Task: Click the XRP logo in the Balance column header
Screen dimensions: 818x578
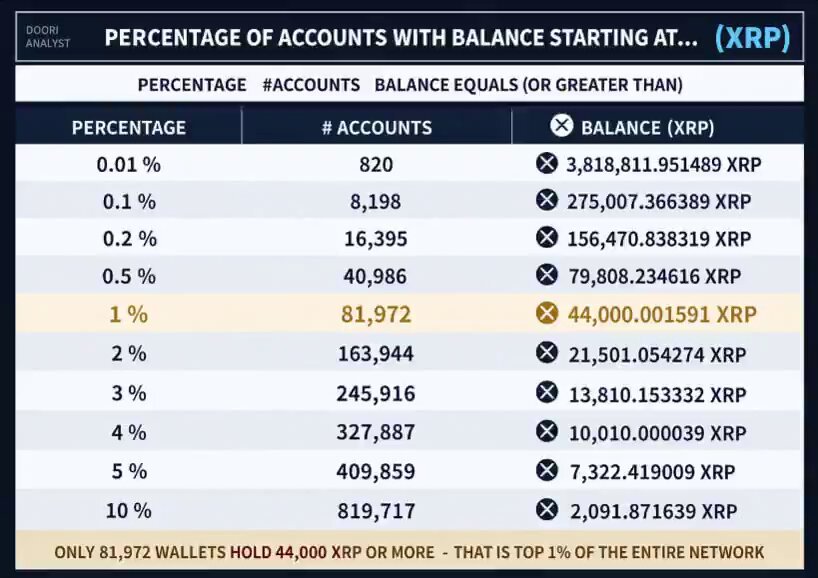Action: [561, 125]
